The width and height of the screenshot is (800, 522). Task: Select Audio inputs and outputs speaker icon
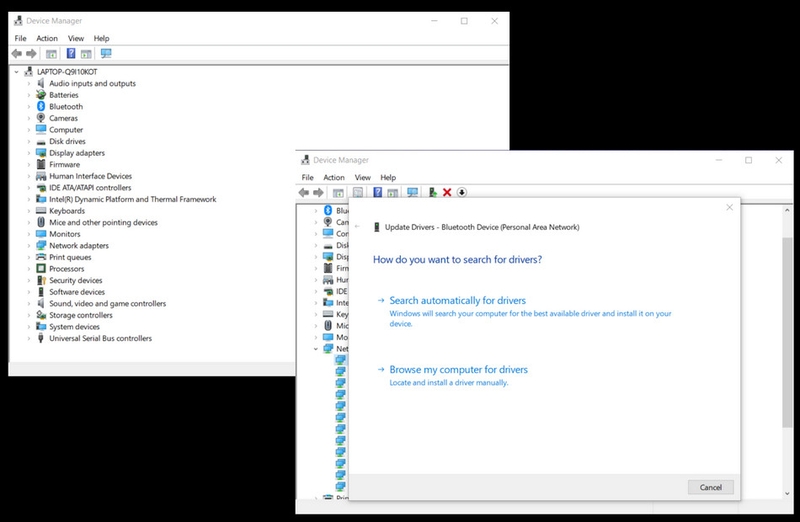point(41,83)
